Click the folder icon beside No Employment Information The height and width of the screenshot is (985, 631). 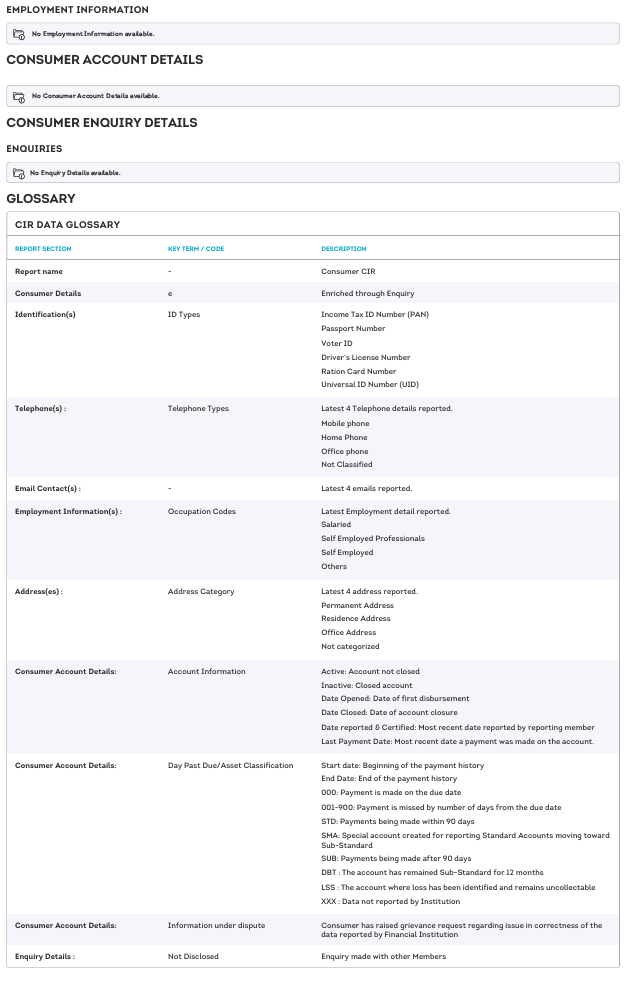(x=18, y=34)
